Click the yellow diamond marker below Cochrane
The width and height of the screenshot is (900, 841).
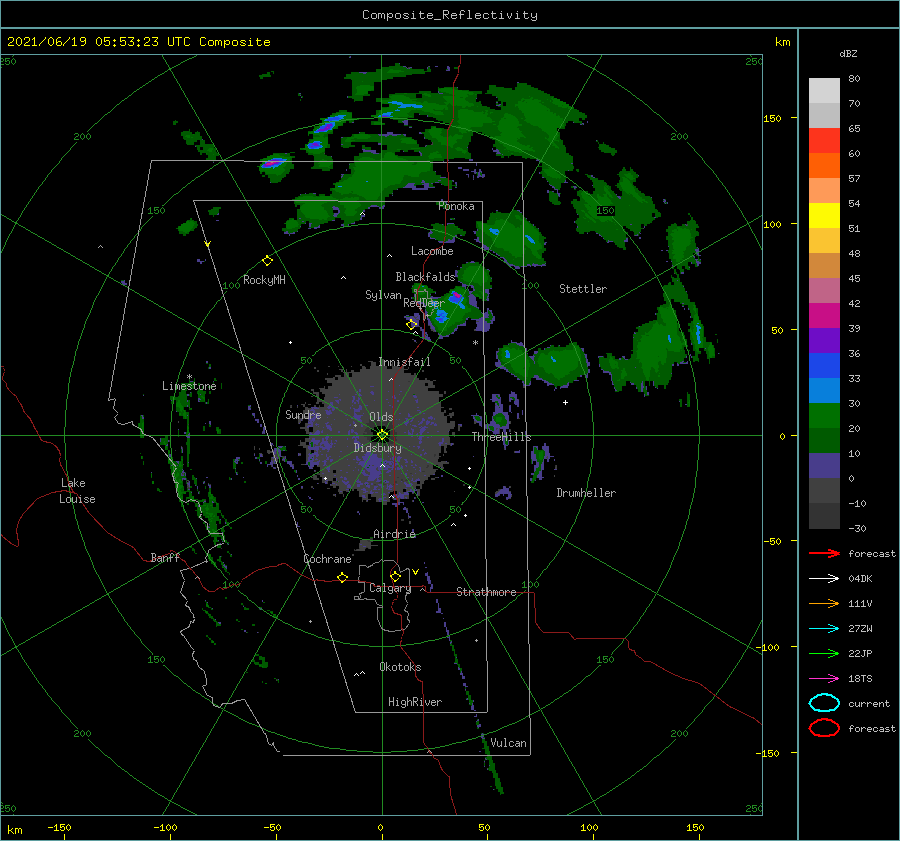click(x=342, y=577)
